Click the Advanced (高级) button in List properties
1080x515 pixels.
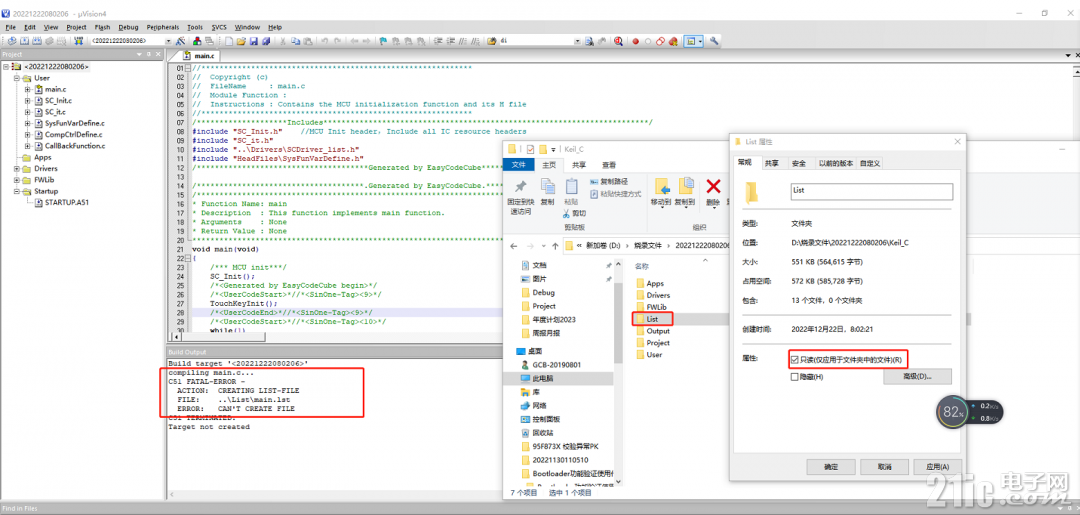917,377
